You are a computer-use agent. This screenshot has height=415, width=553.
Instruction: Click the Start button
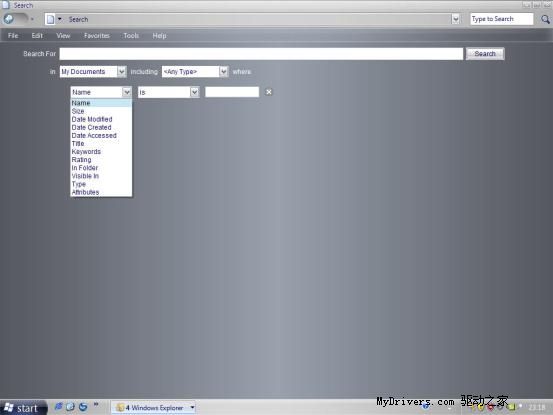click(23, 408)
